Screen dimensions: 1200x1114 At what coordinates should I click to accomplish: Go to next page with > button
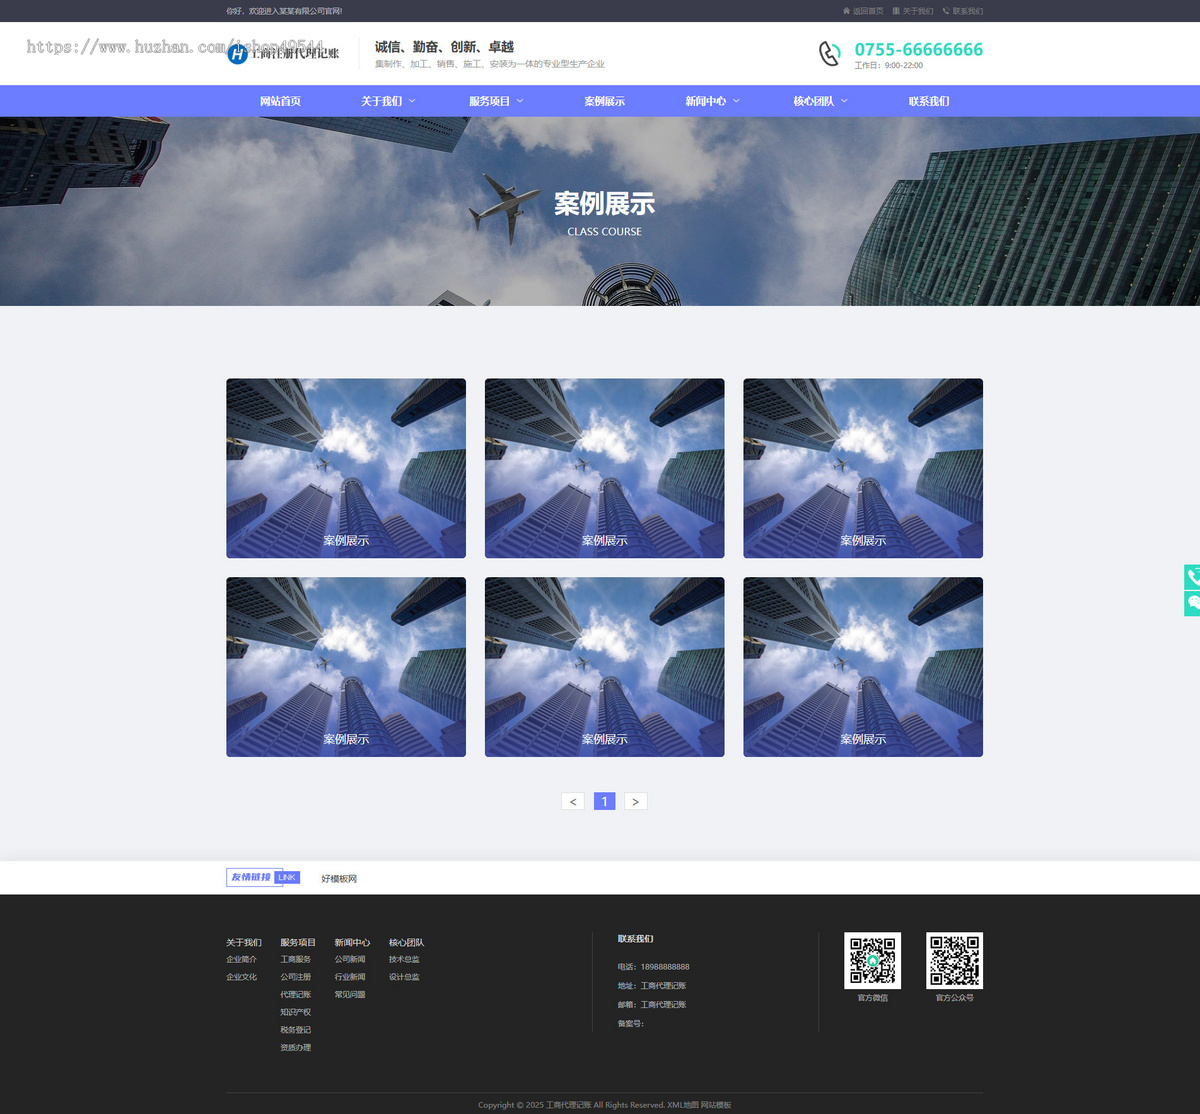point(635,801)
